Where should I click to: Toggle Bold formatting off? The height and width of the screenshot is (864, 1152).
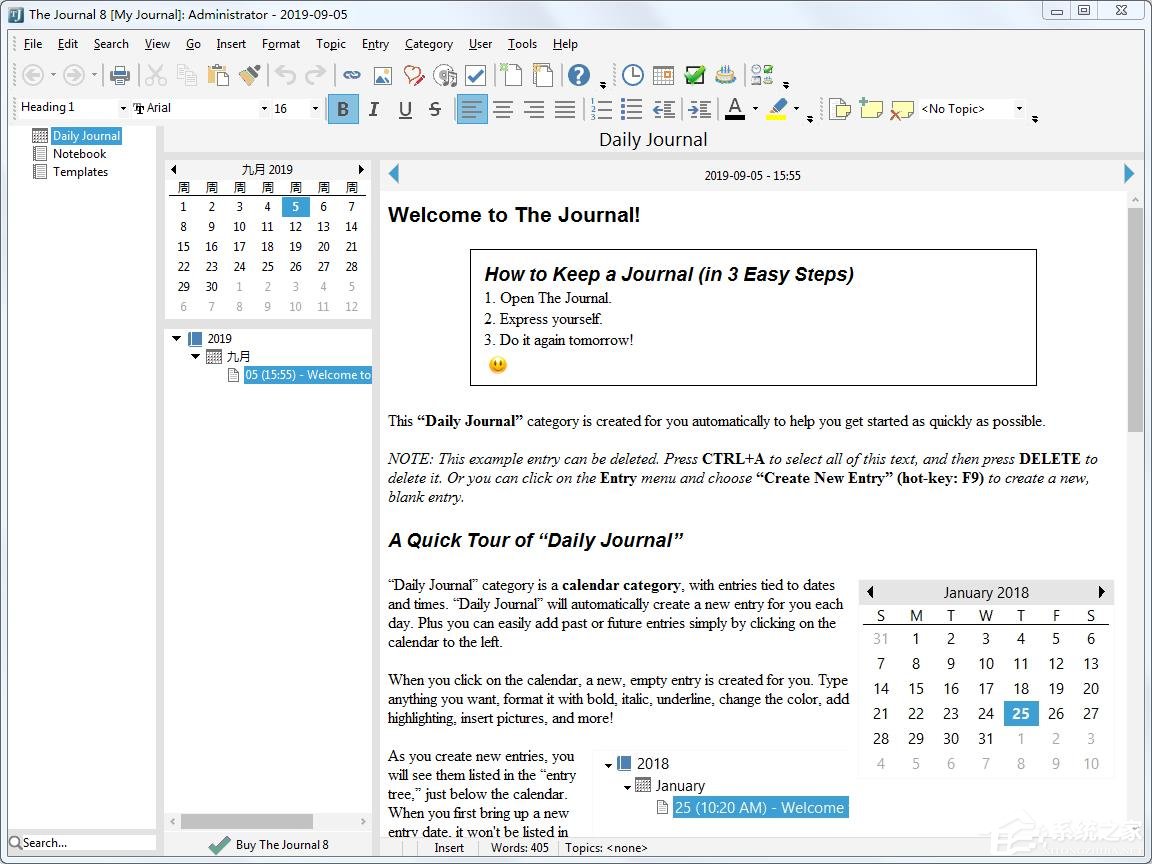pyautogui.click(x=343, y=109)
